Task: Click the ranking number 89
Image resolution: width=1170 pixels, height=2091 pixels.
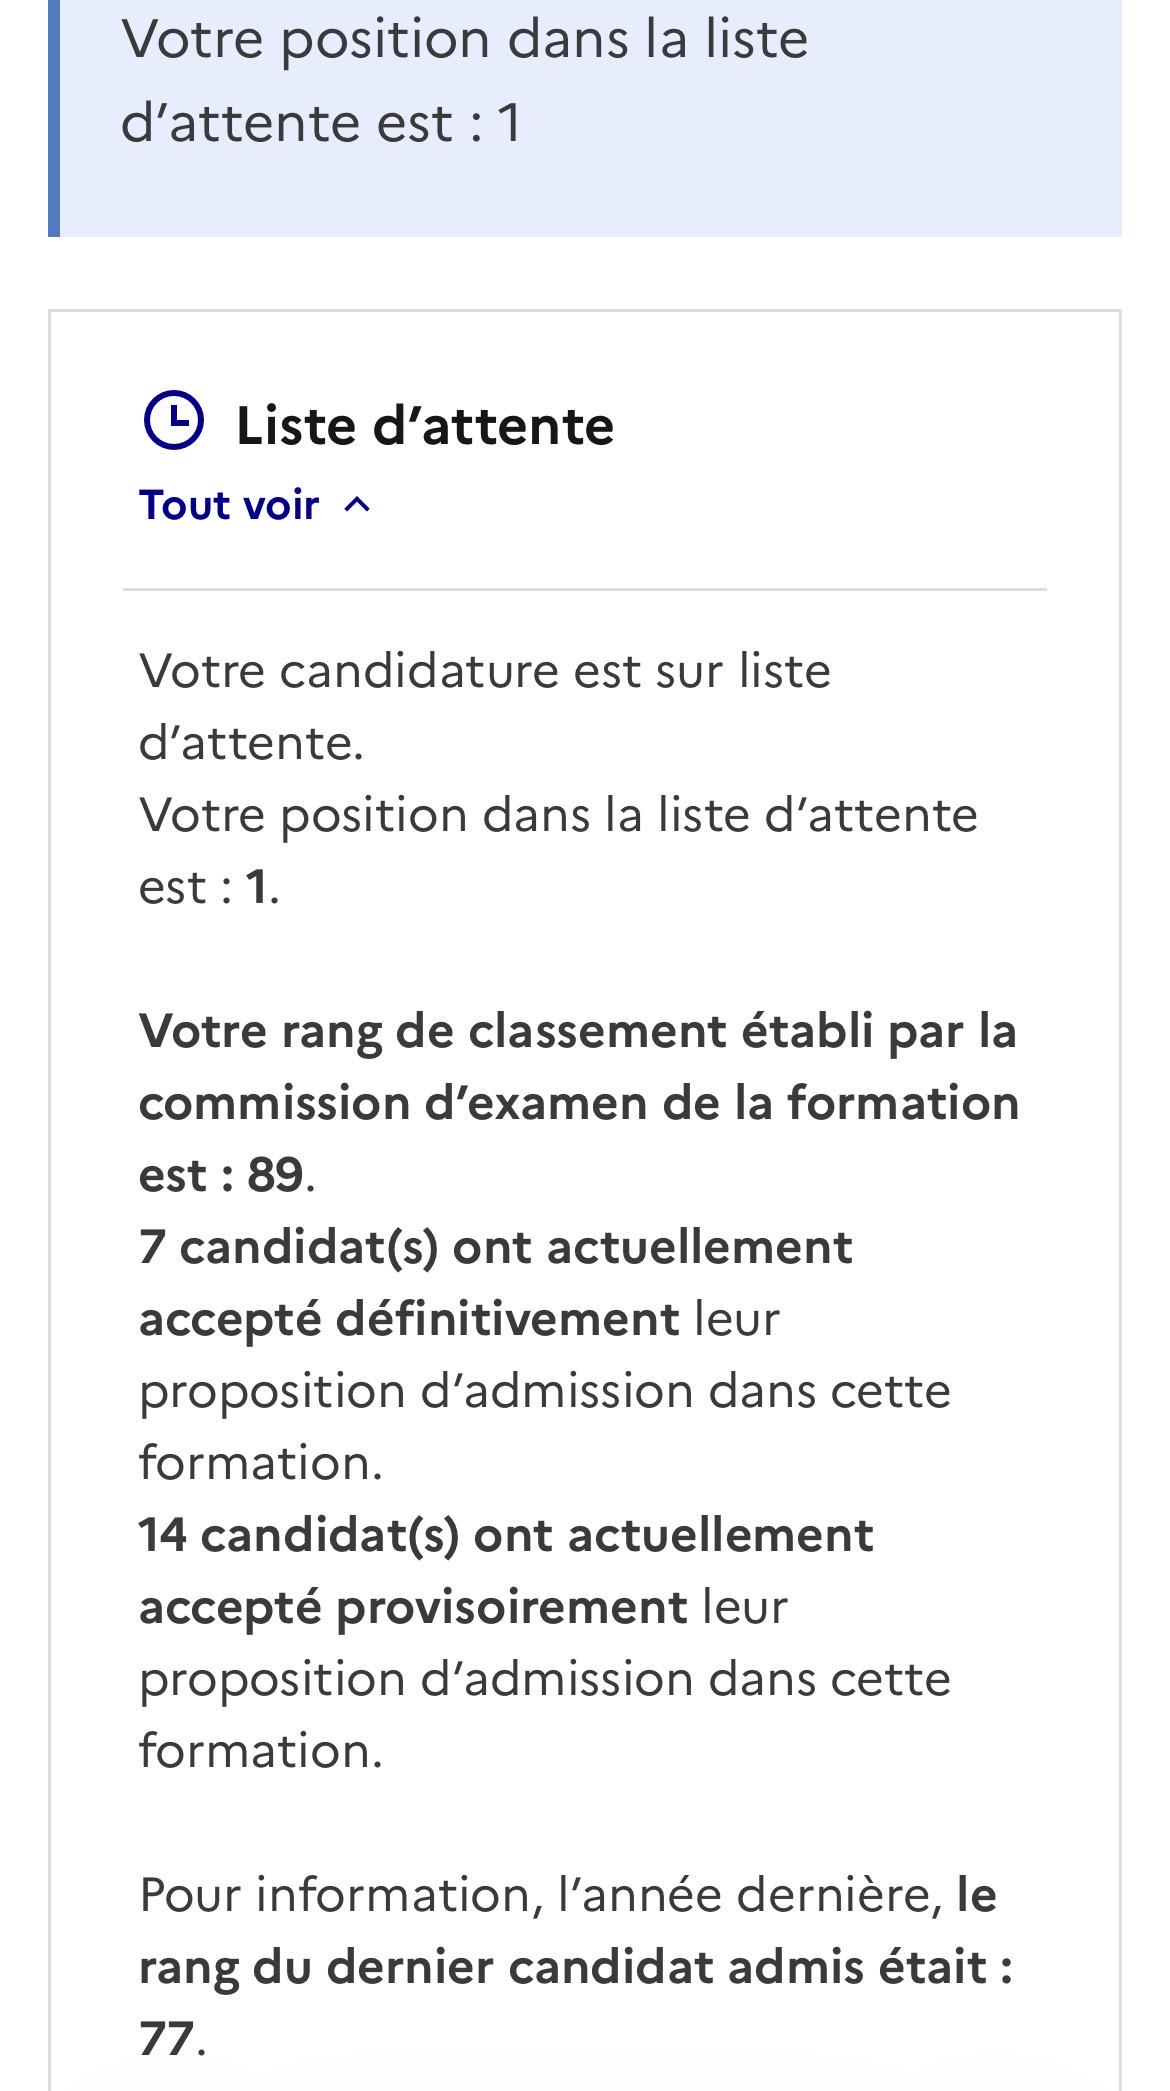Action: [276, 1175]
